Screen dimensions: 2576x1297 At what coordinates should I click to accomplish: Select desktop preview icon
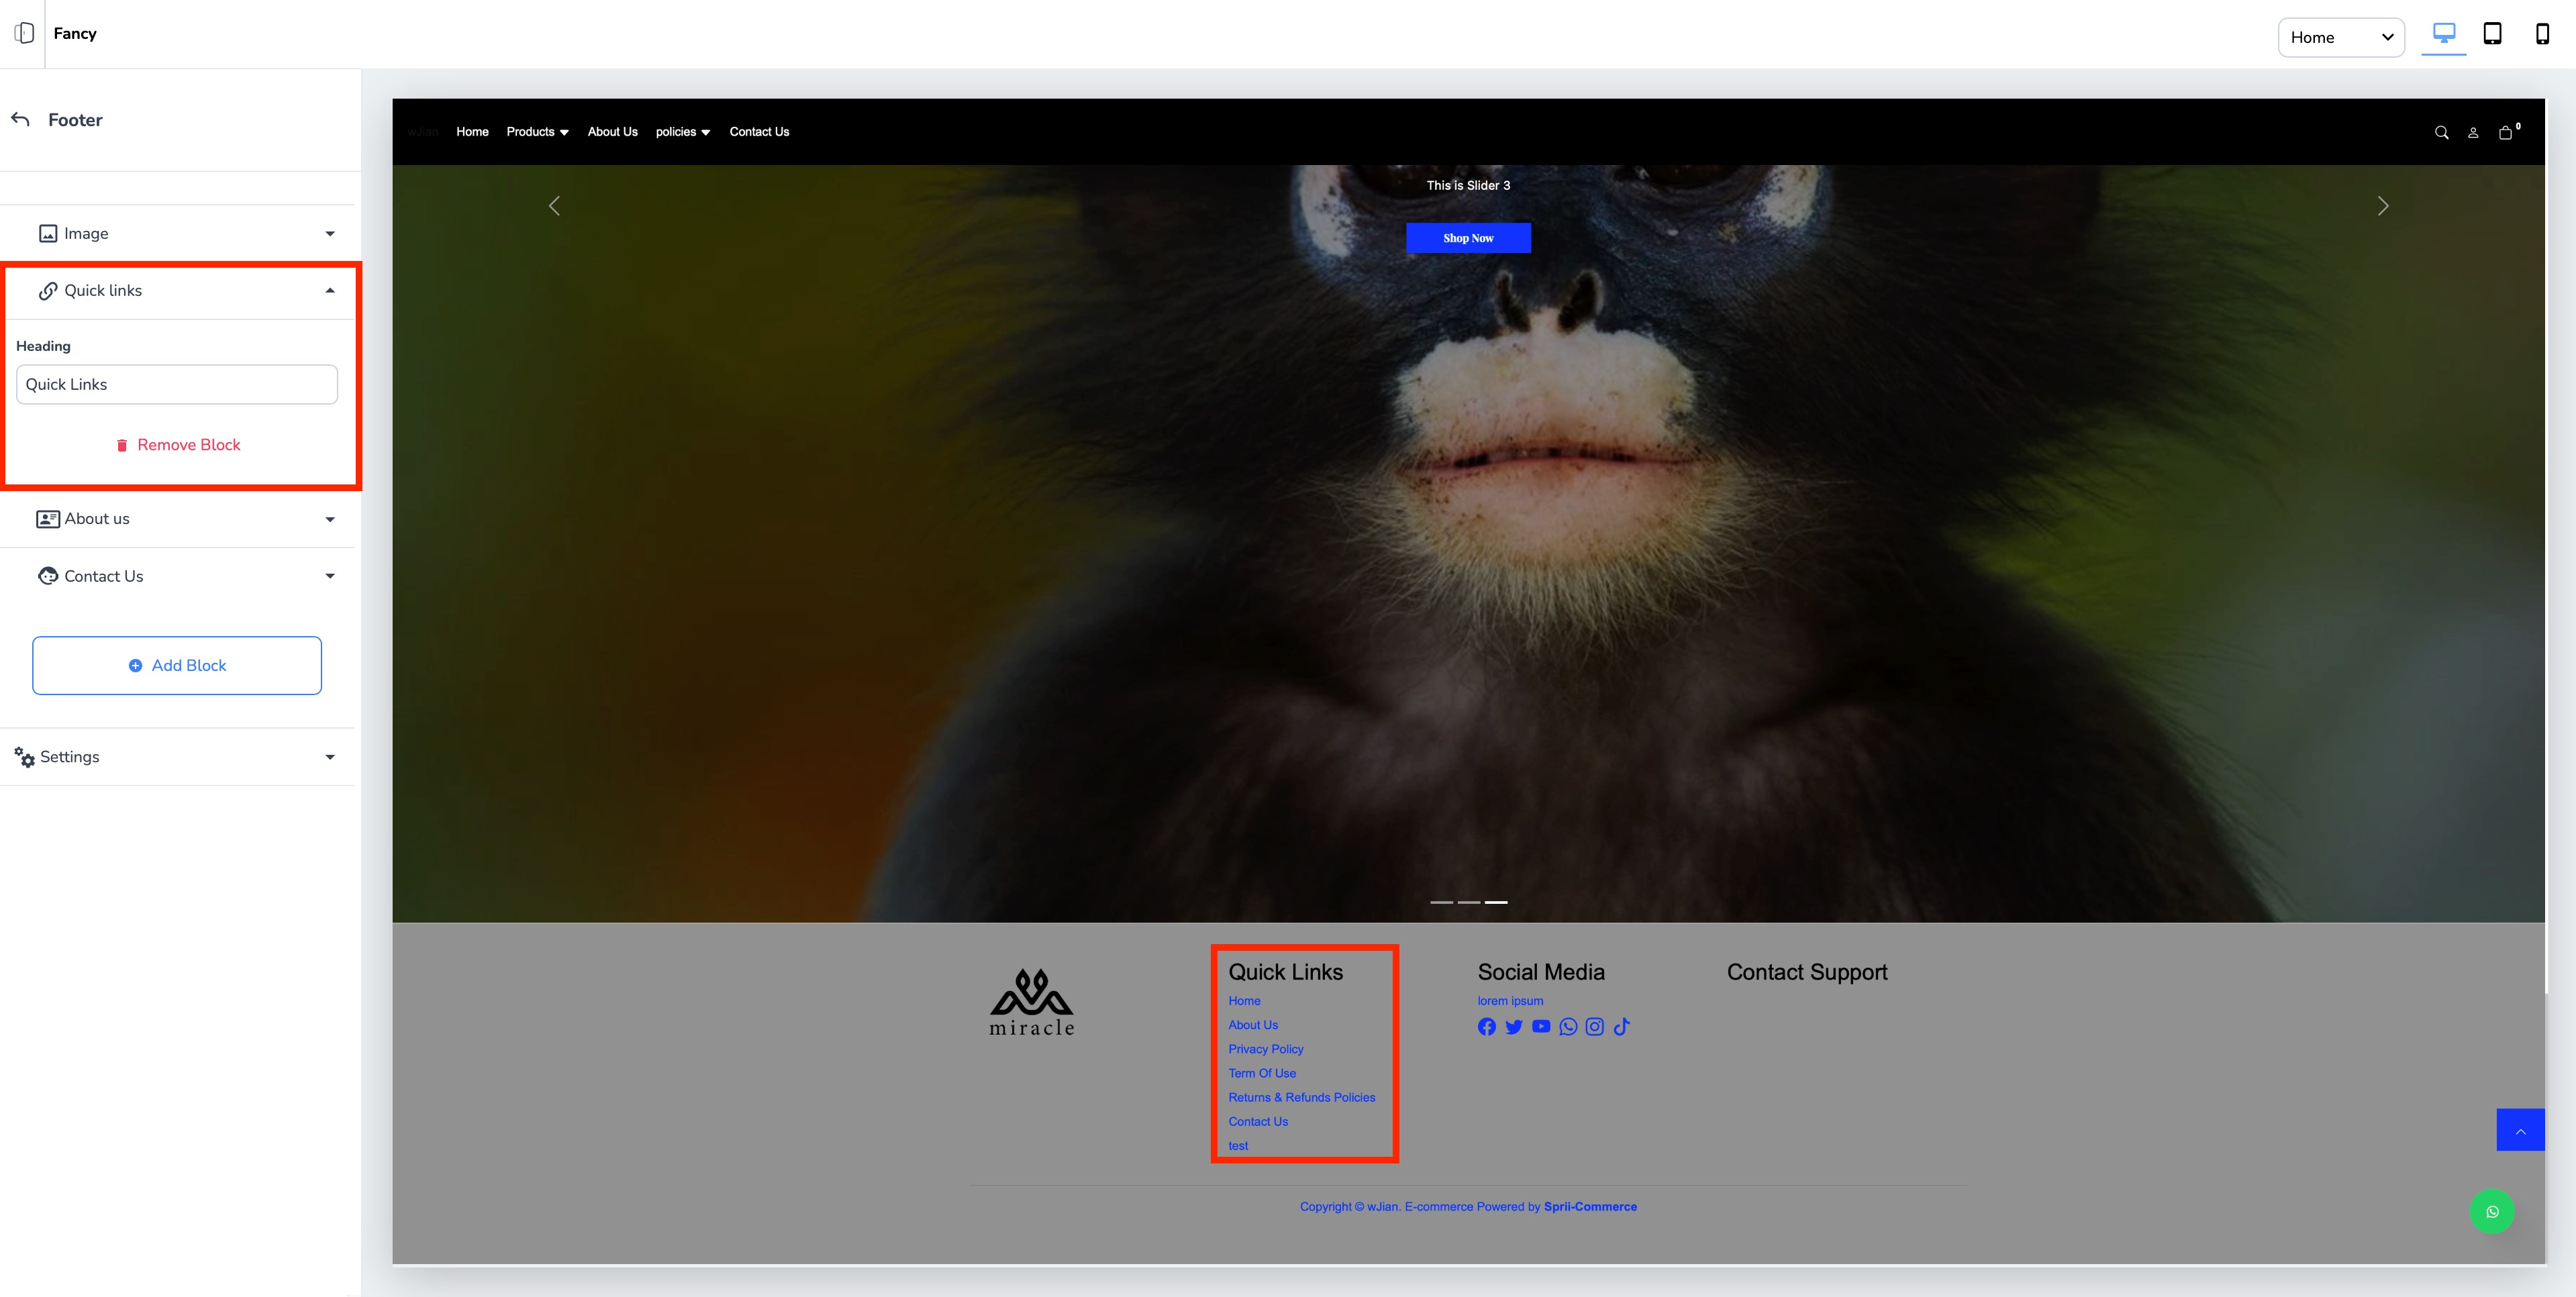tap(2443, 34)
